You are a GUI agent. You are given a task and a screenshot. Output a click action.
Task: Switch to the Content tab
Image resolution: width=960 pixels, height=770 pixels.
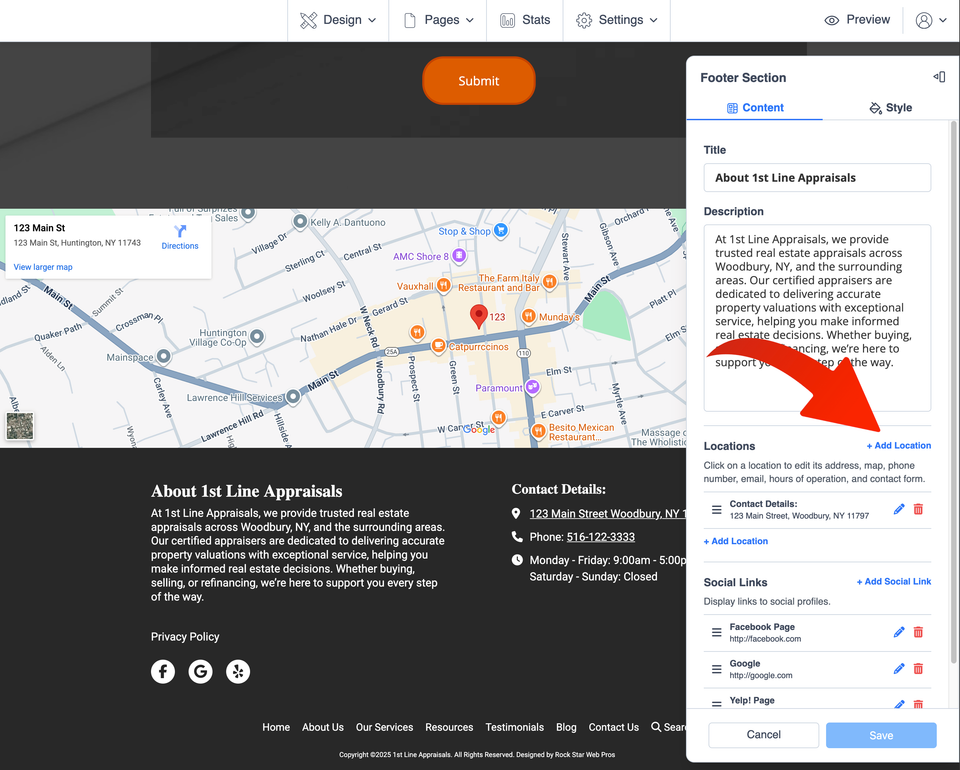coord(754,108)
